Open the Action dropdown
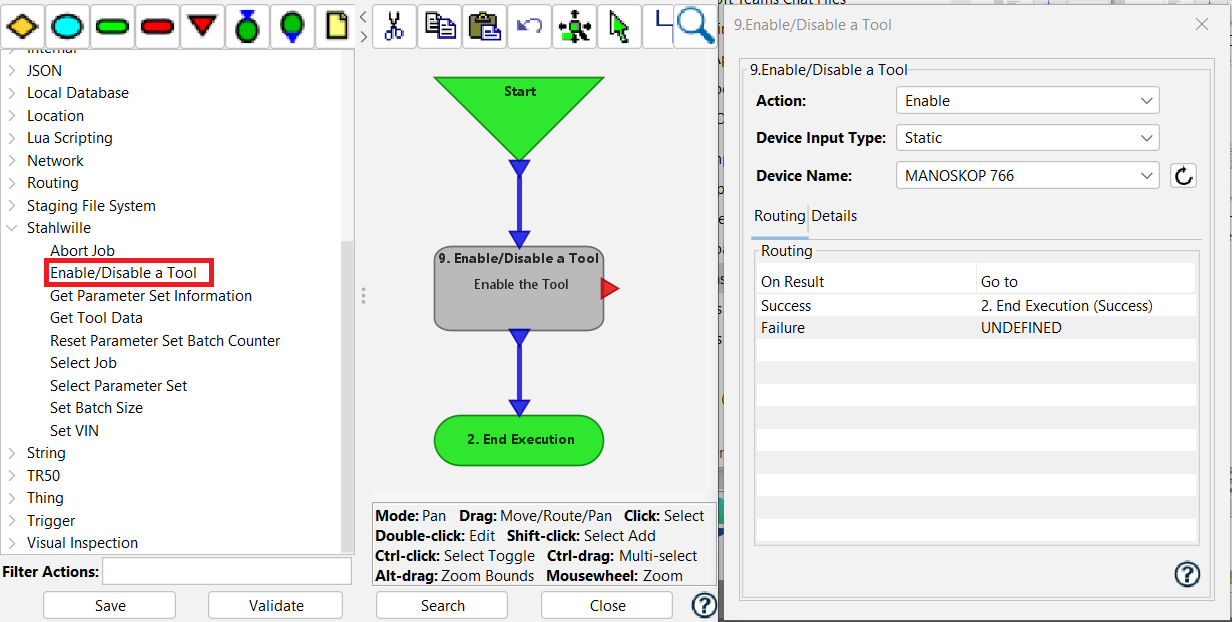The image size is (1232, 622). (1027, 101)
